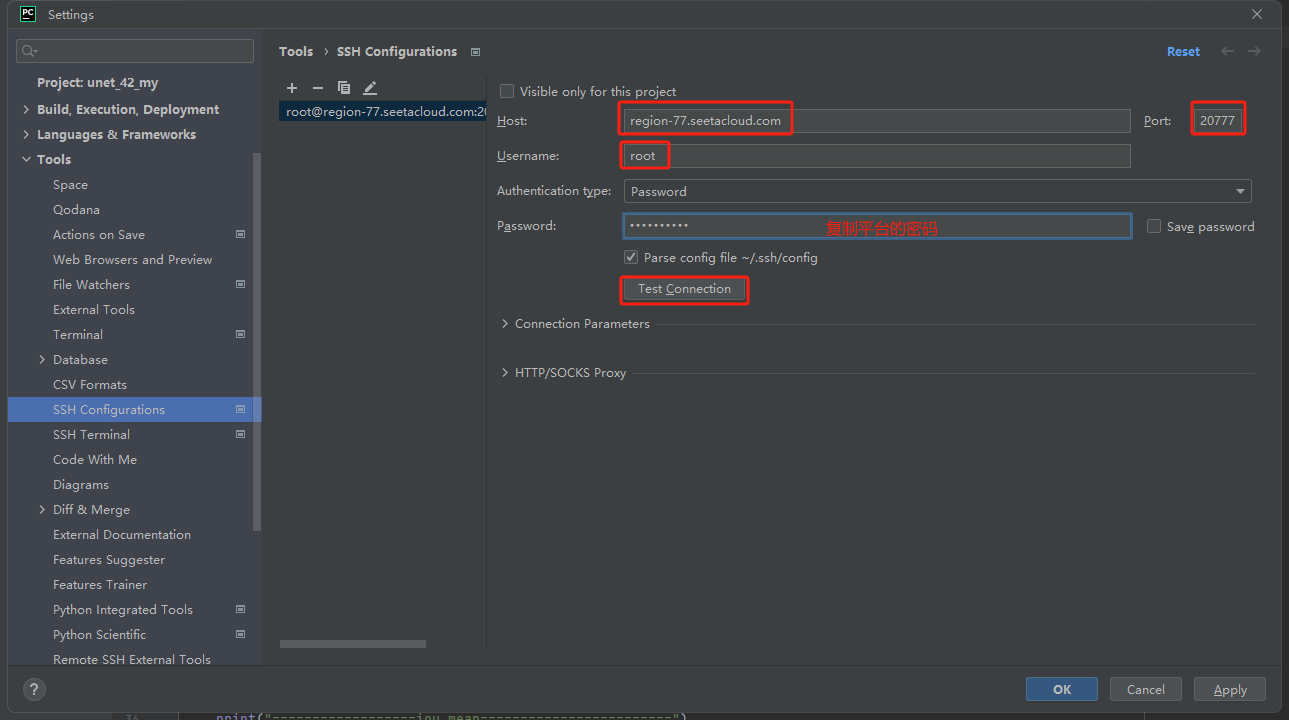Click the SSH list horizontal scrollbar
Viewport: 1289px width, 720px height.
353,644
